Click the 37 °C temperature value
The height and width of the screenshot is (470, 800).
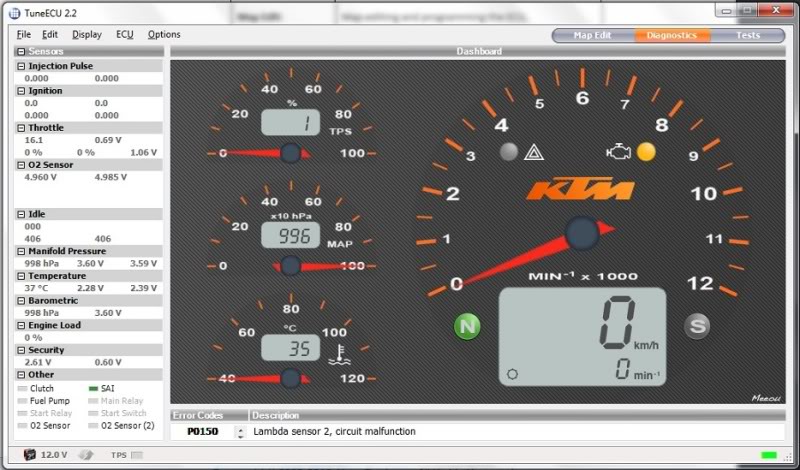35,288
